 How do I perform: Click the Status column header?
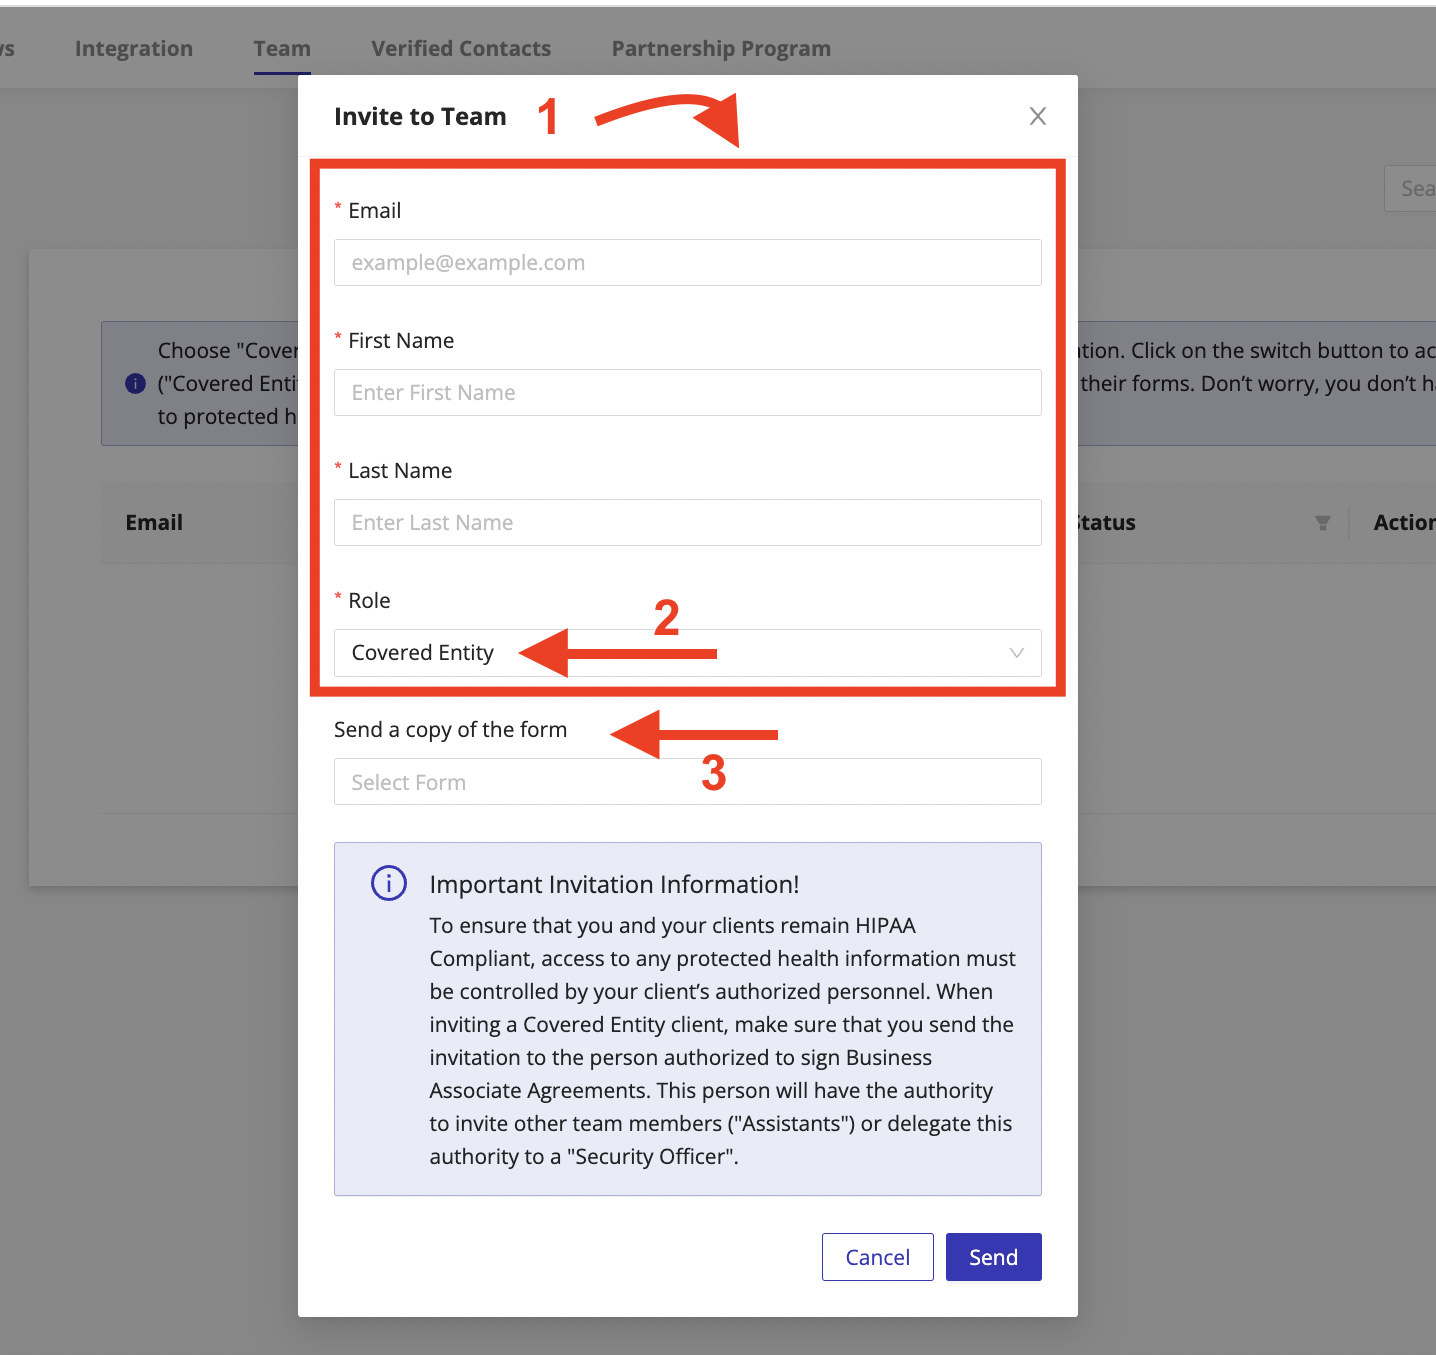point(1108,523)
